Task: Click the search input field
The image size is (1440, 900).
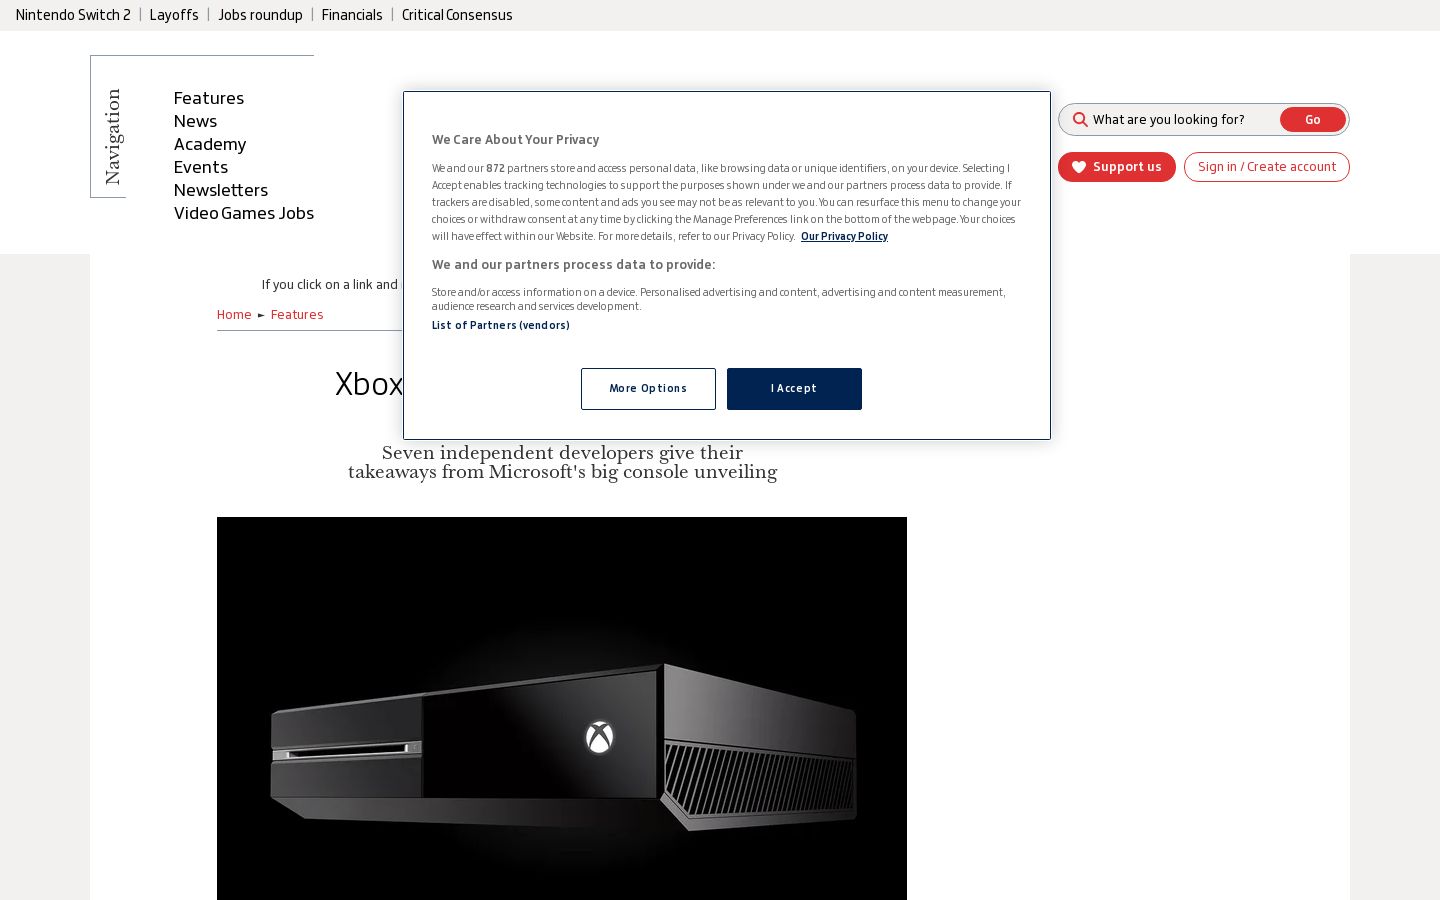Action: click(1183, 120)
